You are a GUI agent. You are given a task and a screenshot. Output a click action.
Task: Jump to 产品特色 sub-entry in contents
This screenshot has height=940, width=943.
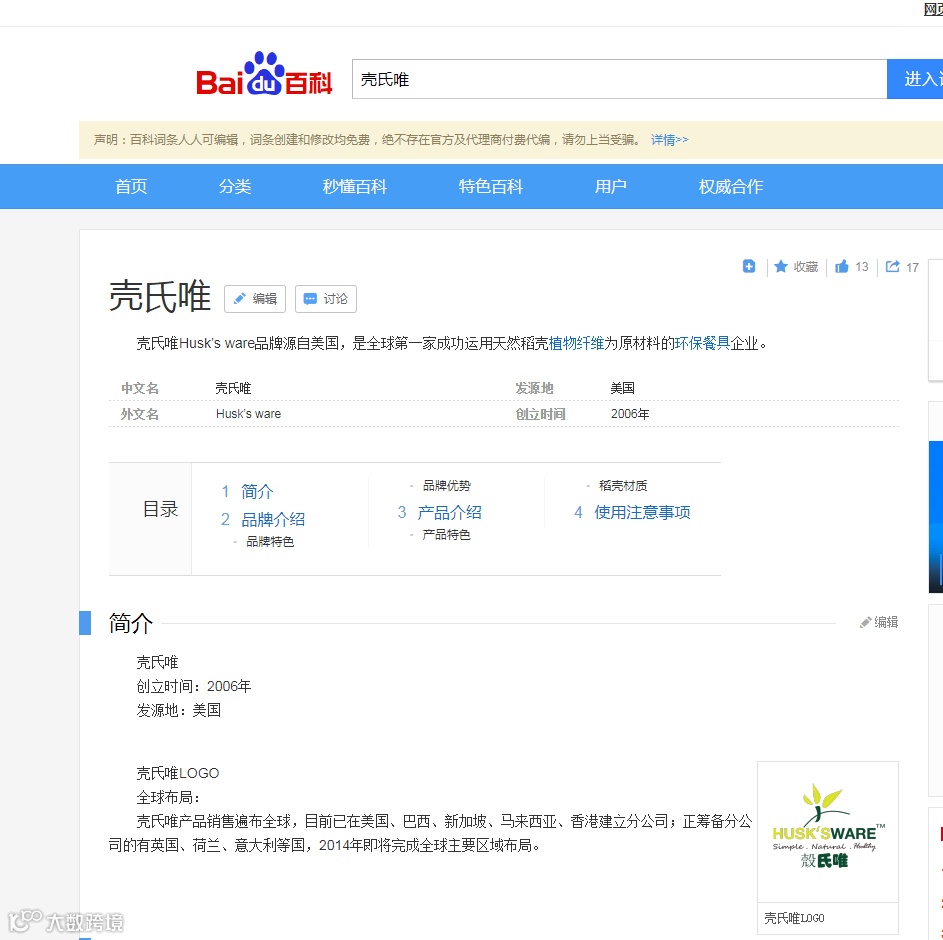(446, 535)
